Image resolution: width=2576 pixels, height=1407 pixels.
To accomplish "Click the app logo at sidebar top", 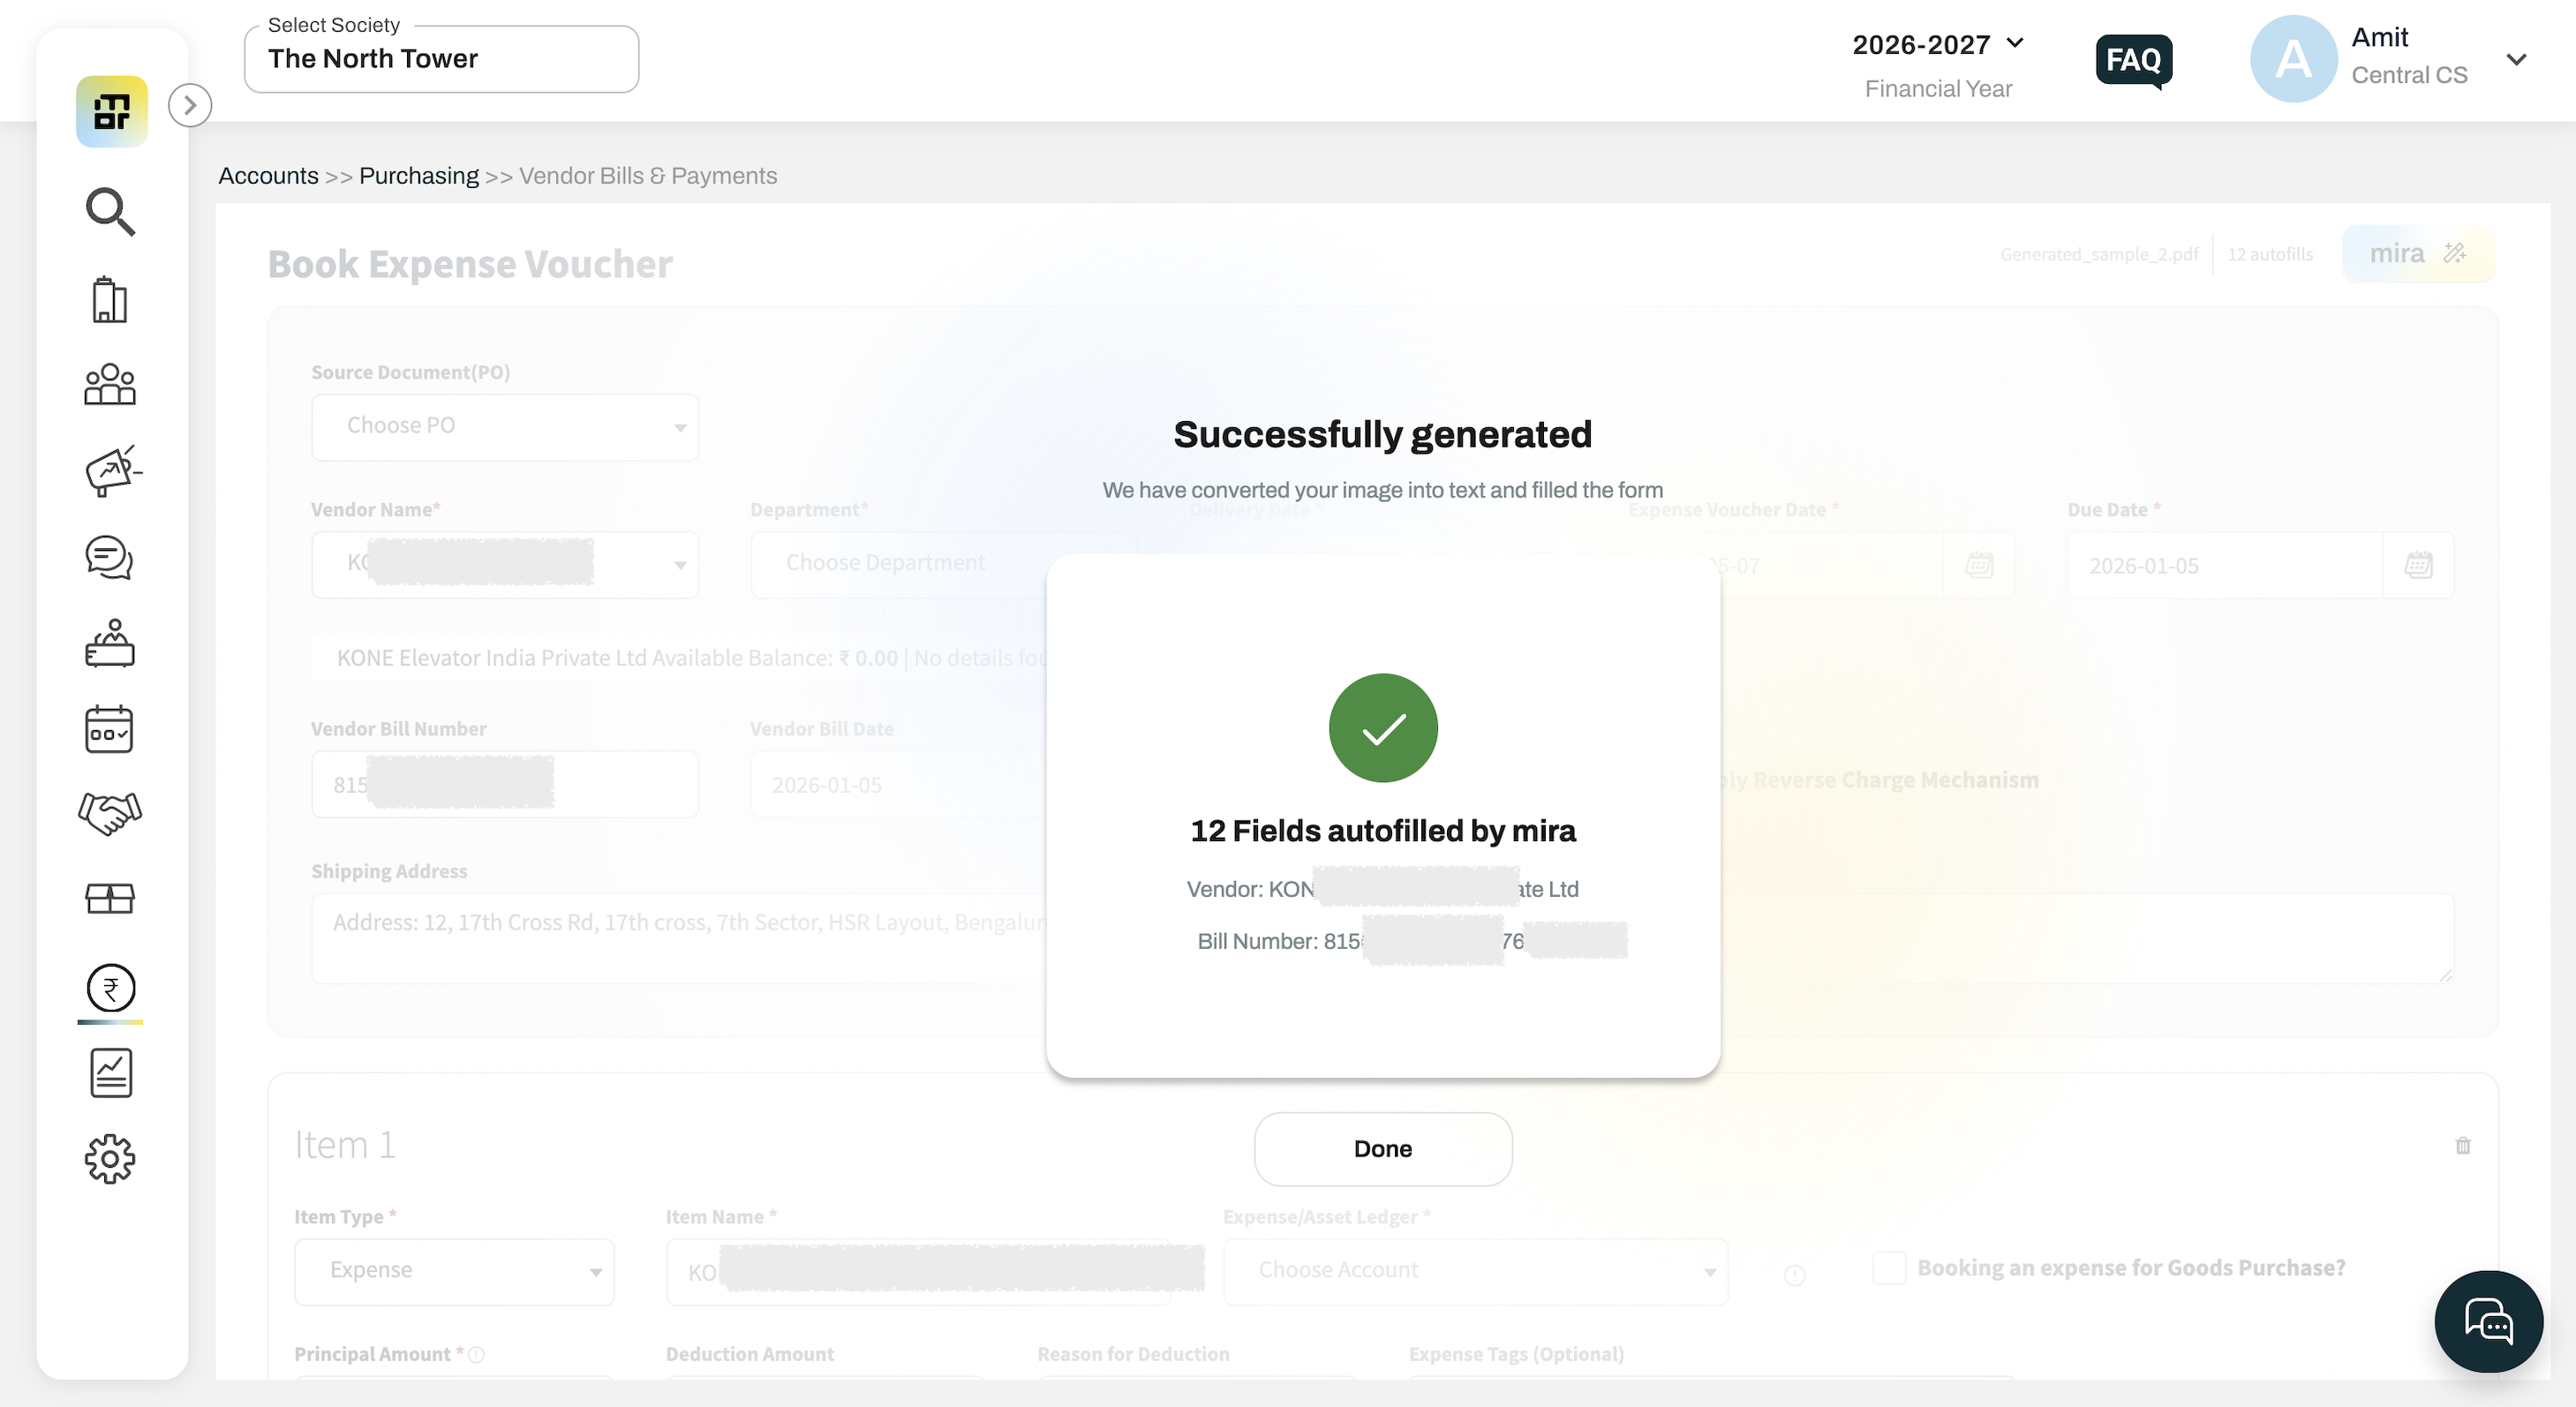I will [112, 111].
